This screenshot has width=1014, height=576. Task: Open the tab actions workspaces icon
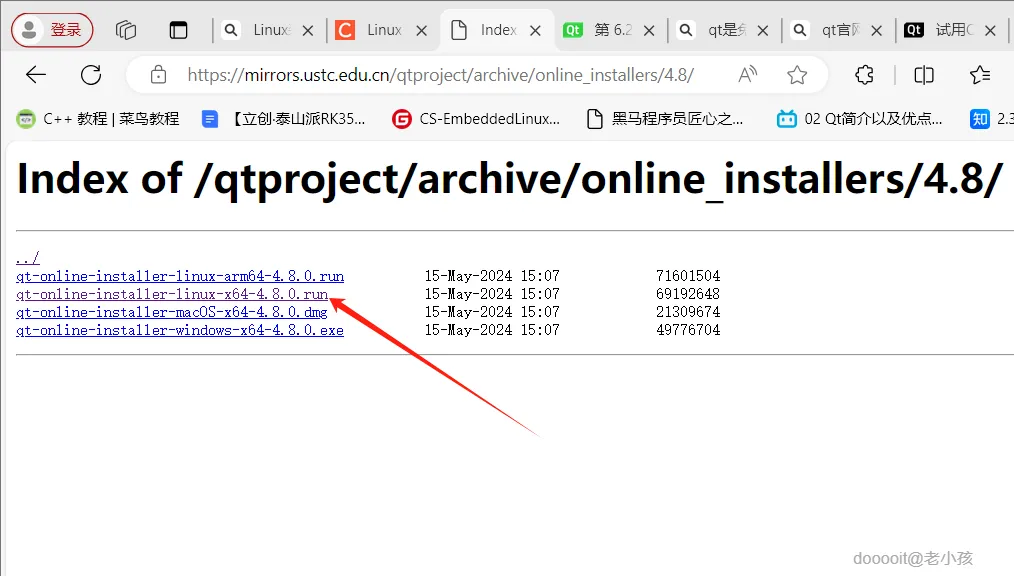[126, 30]
